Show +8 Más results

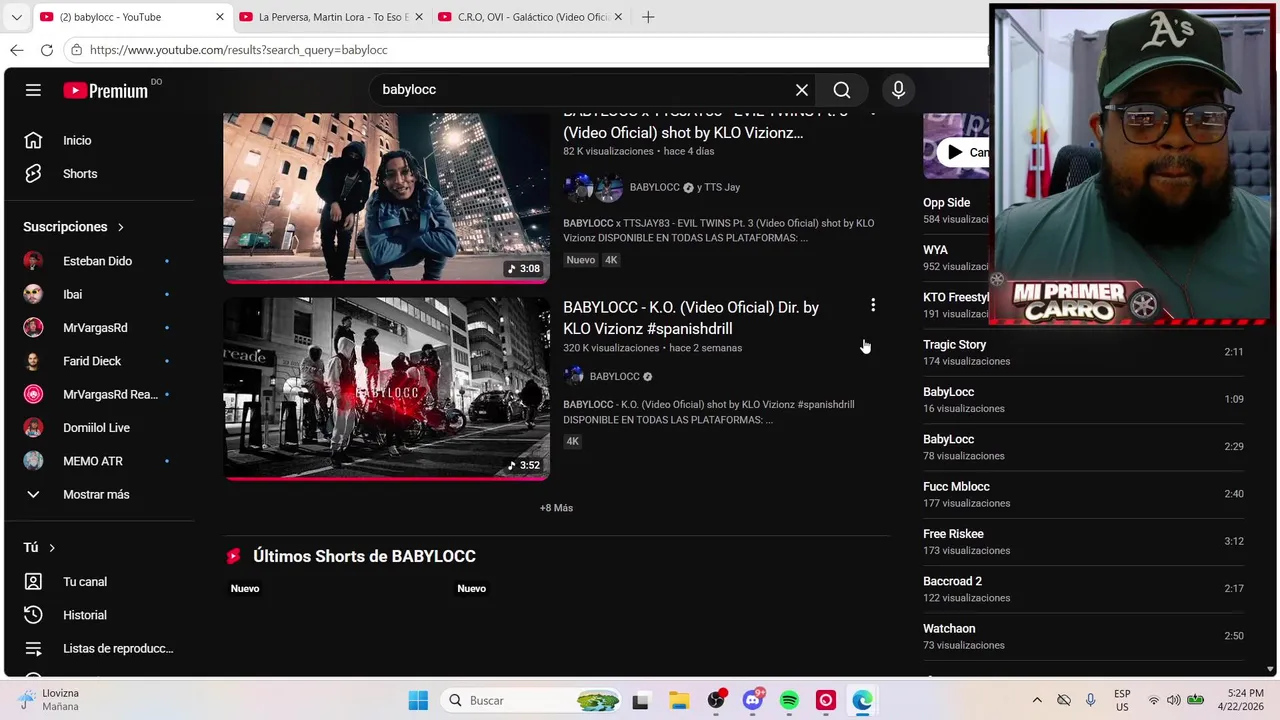556,508
